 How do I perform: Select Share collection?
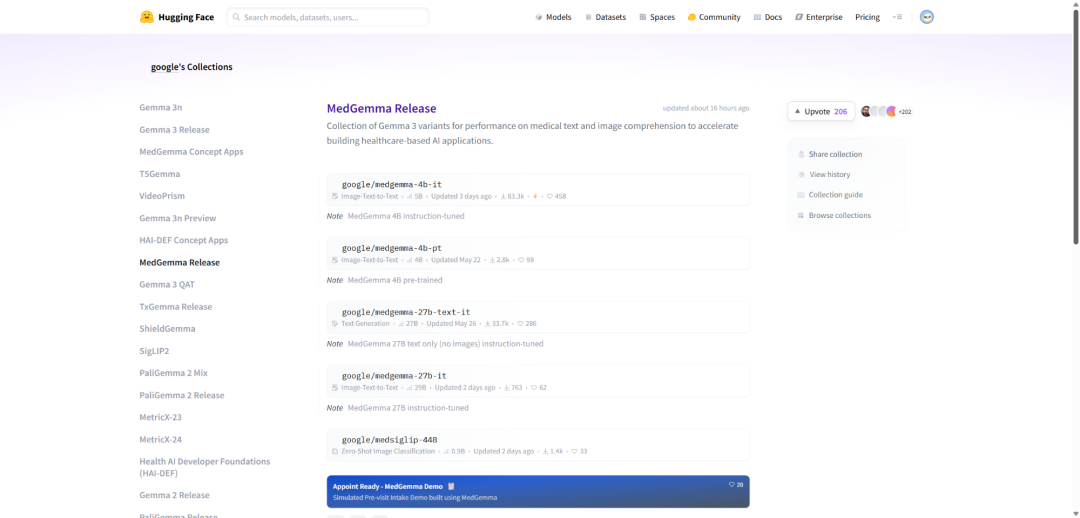(835, 154)
